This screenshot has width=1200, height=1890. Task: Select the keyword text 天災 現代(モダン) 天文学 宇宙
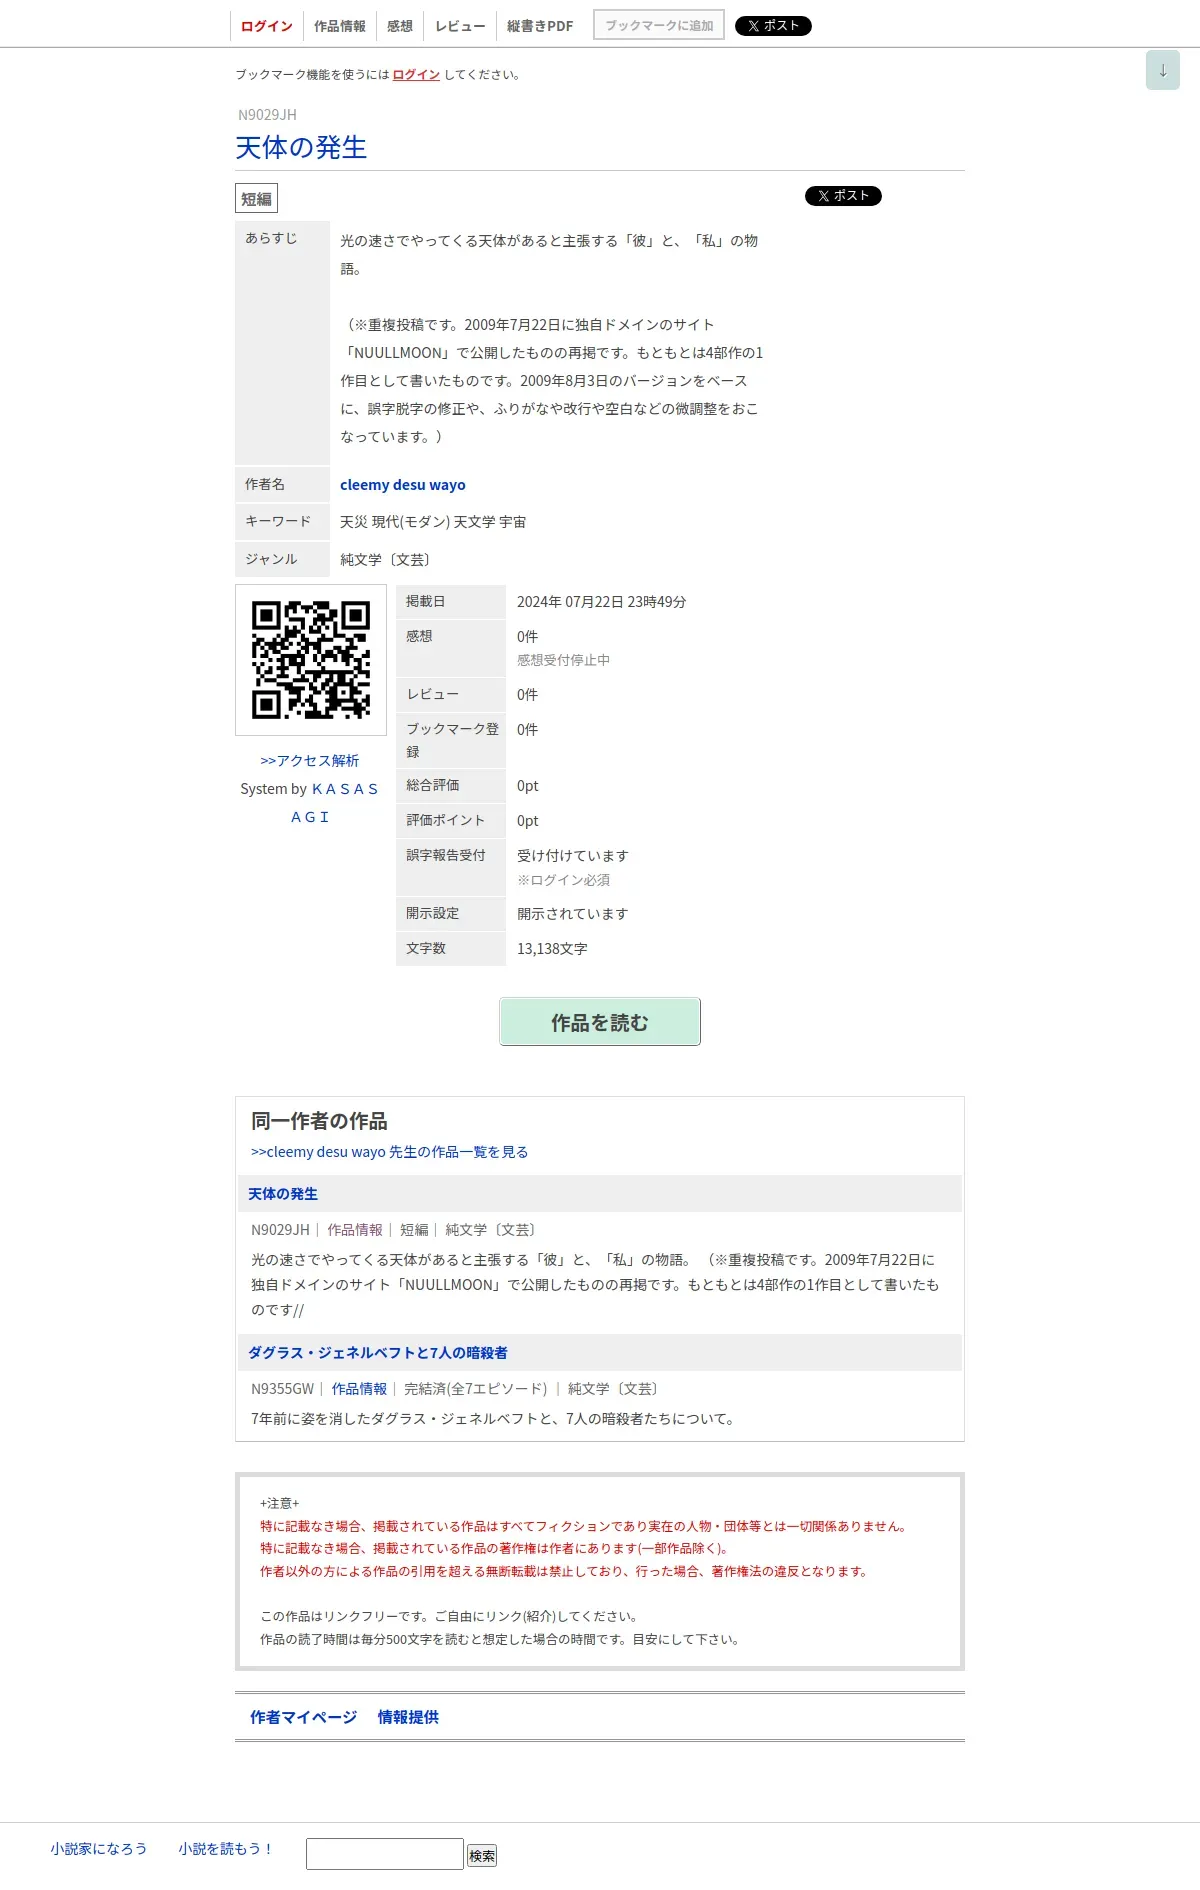(433, 522)
